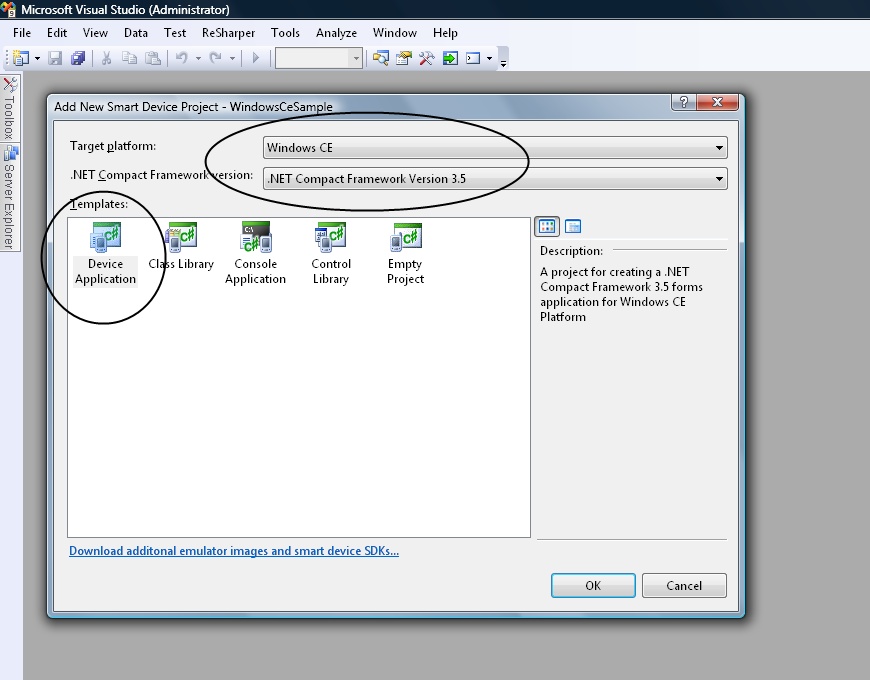Open the solution configuration combo box
Viewport: 870px width, 680px height.
tap(319, 58)
